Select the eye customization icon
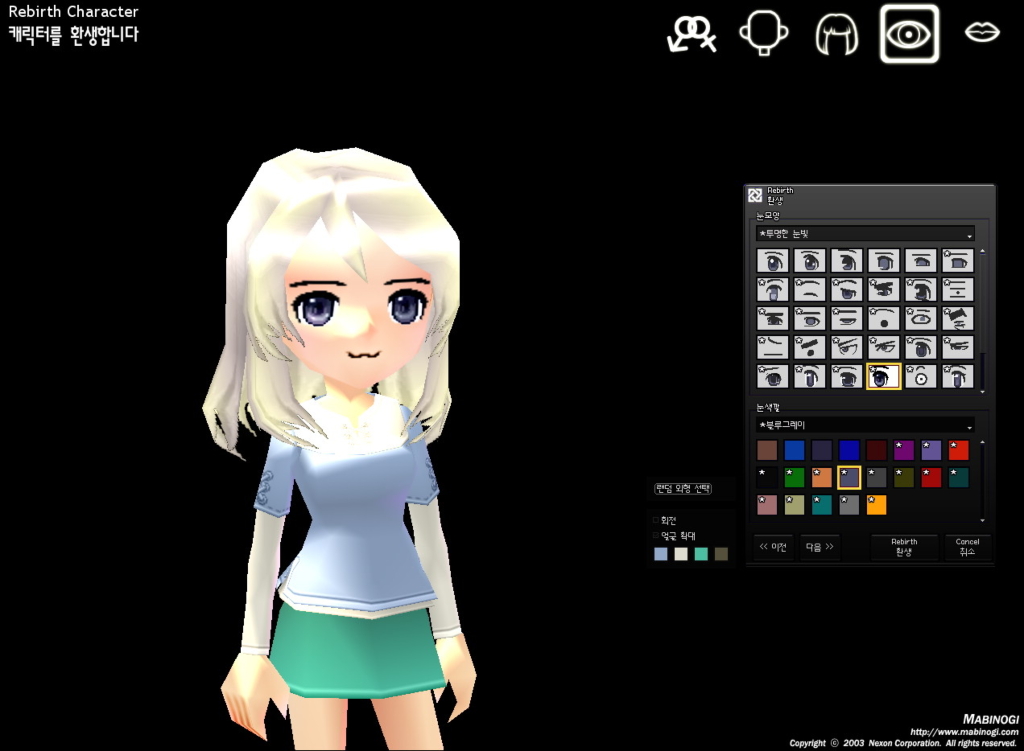The height and width of the screenshot is (751, 1024). (x=909, y=34)
